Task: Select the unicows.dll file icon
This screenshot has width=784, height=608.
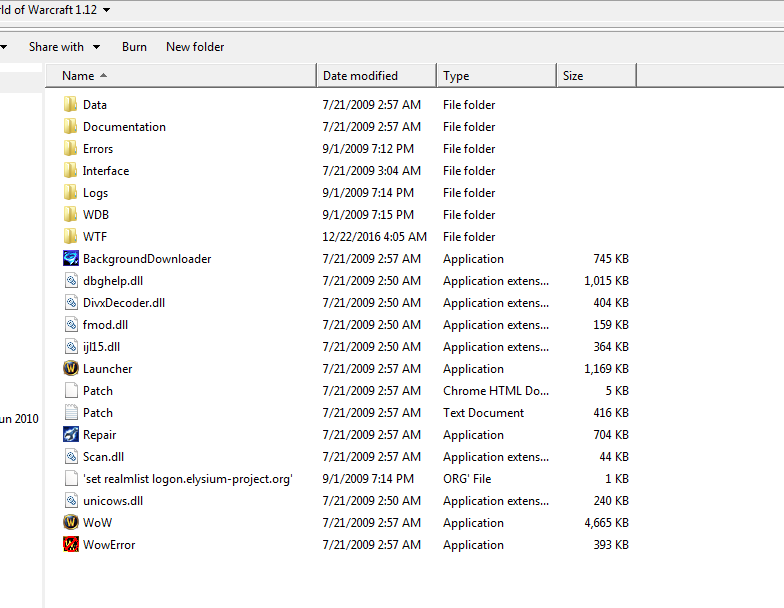Action: click(x=71, y=500)
